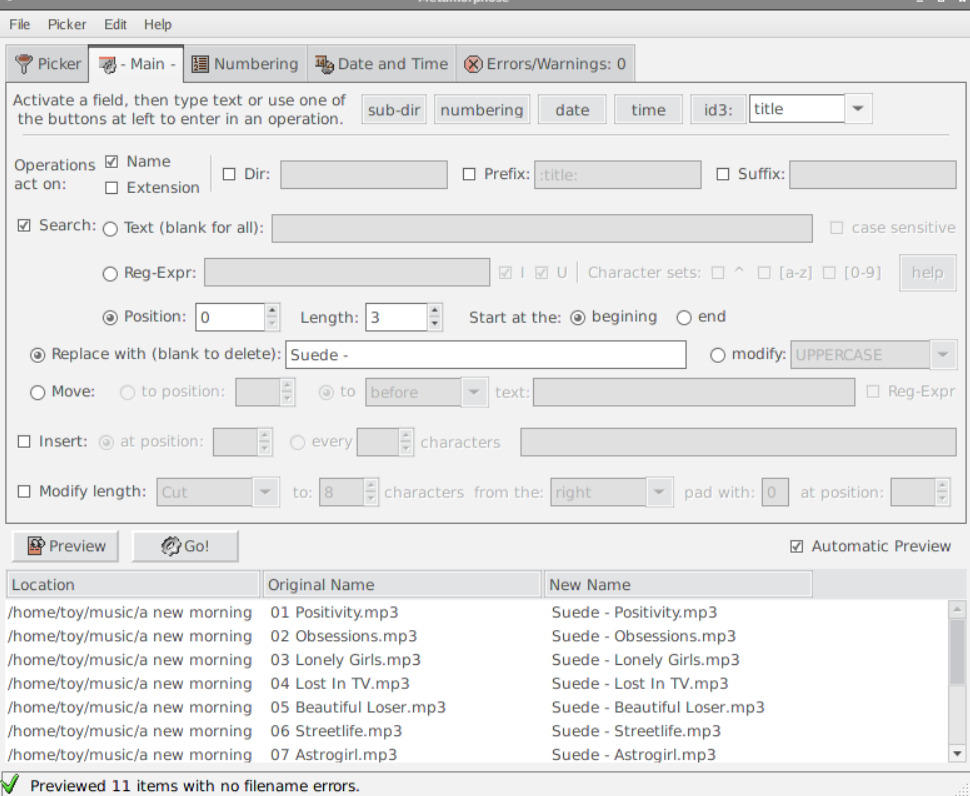This screenshot has height=796, width=970.
Task: Open the Help menu
Action: point(158,24)
